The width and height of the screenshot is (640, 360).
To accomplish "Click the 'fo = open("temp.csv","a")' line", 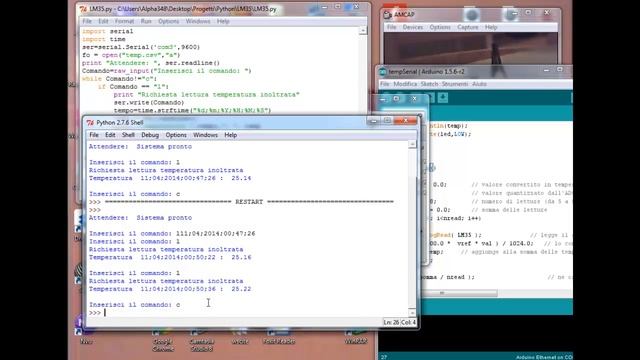I will tap(131, 55).
